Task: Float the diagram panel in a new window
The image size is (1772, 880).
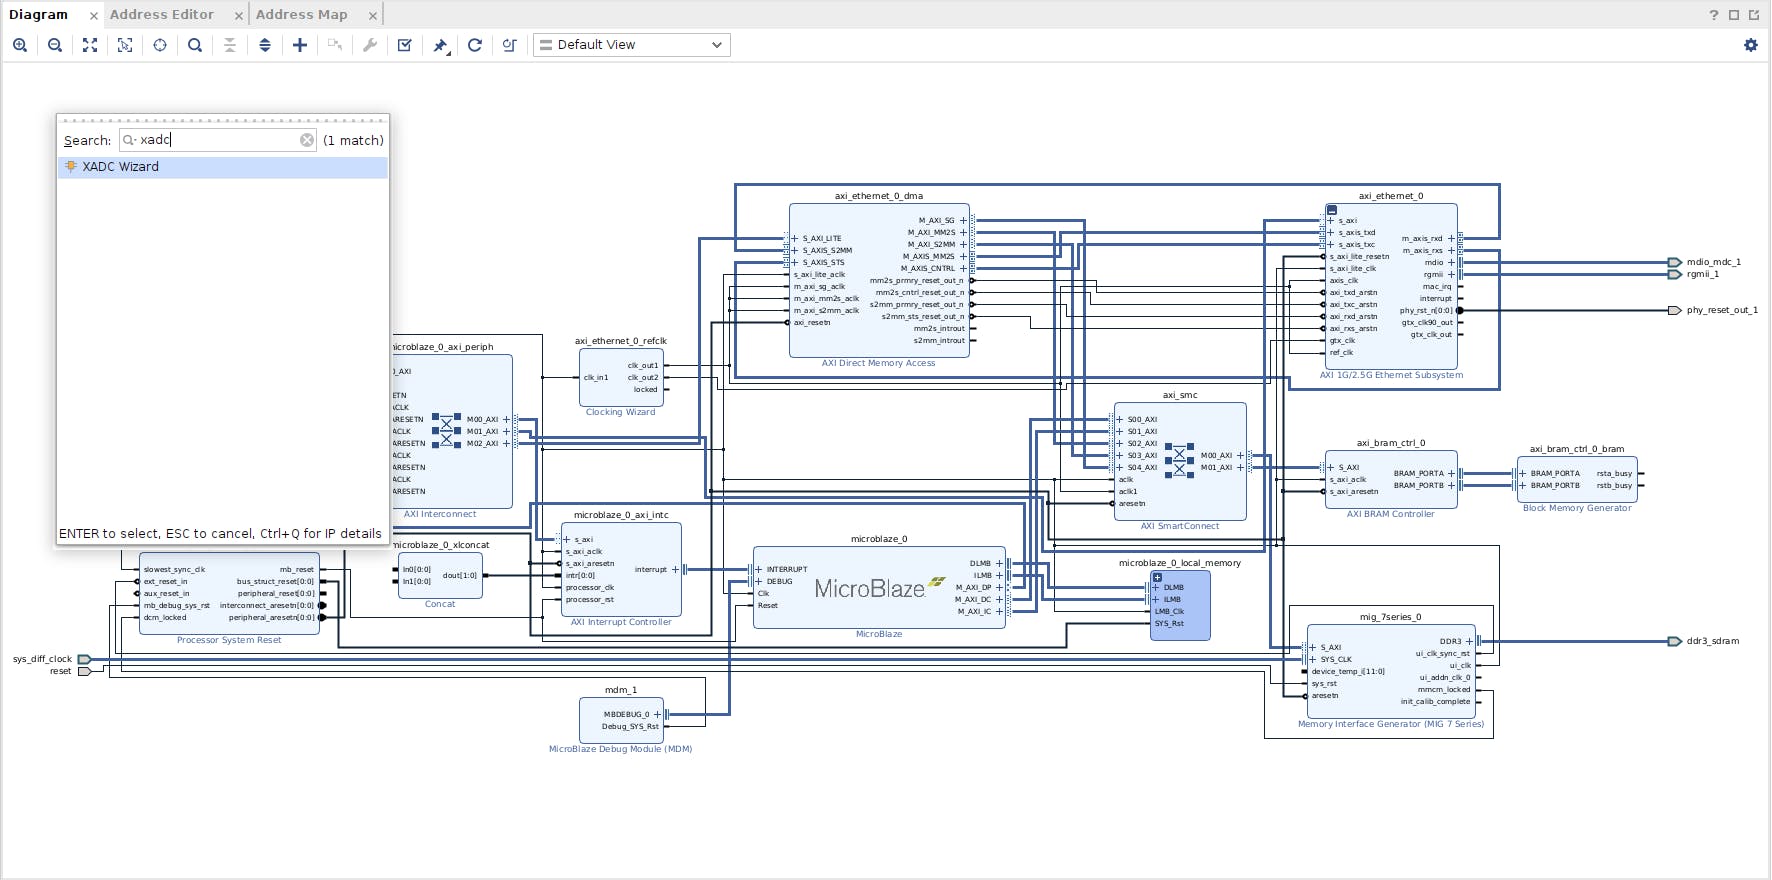Action: [x=1754, y=15]
